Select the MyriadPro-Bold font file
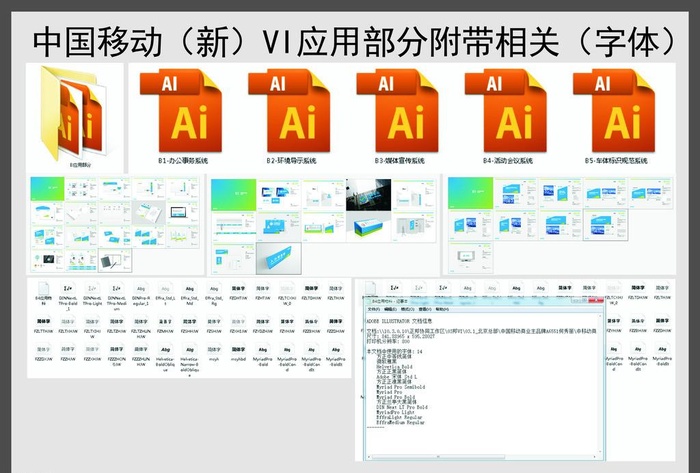The width and height of the screenshot is (700, 473). point(262,356)
